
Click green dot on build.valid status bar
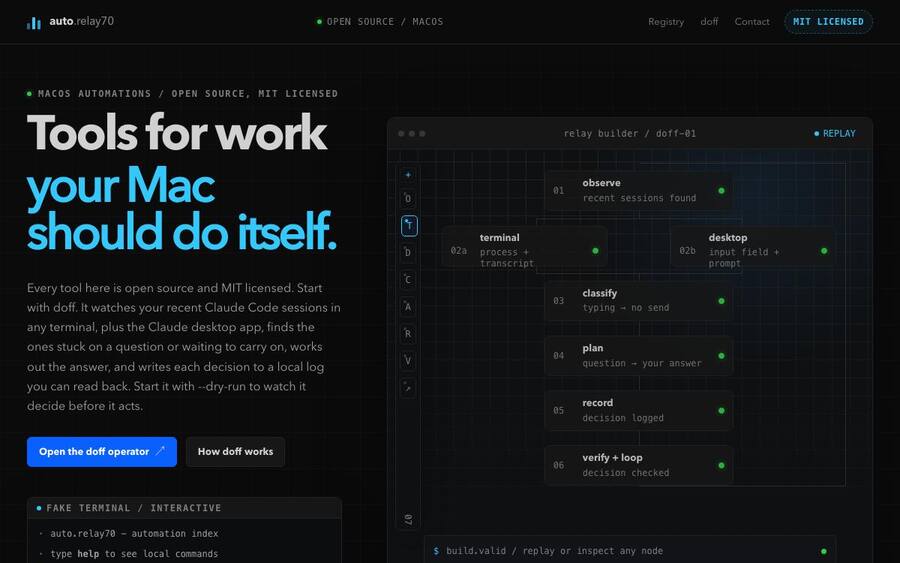tap(824, 552)
